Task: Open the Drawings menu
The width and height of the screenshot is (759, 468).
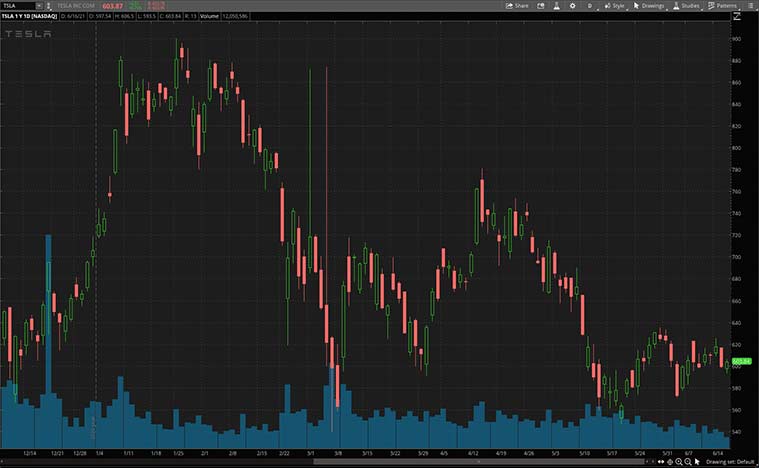Action: (650, 6)
